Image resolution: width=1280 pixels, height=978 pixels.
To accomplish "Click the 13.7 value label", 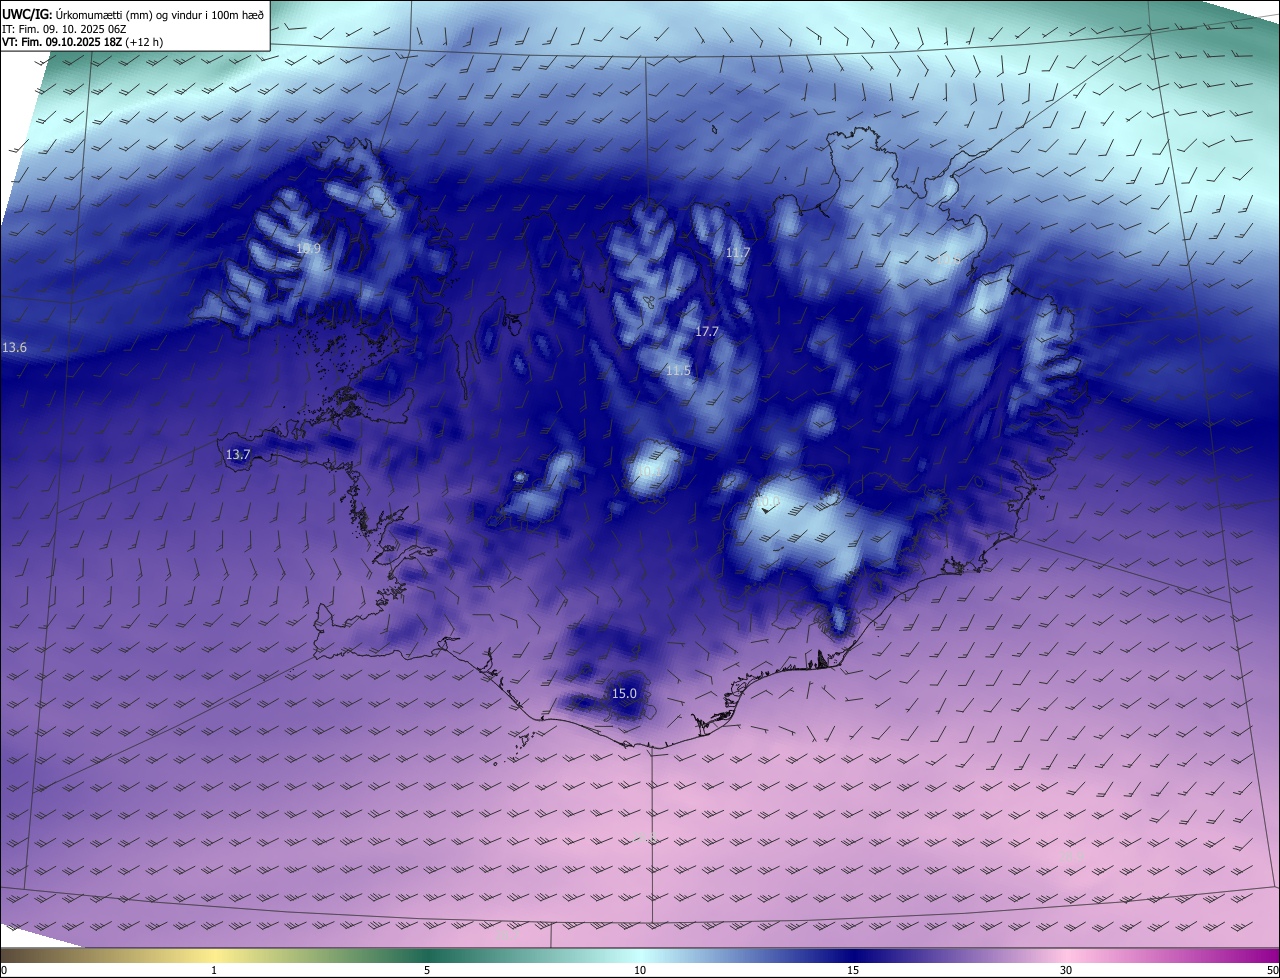I will pyautogui.click(x=238, y=454).
